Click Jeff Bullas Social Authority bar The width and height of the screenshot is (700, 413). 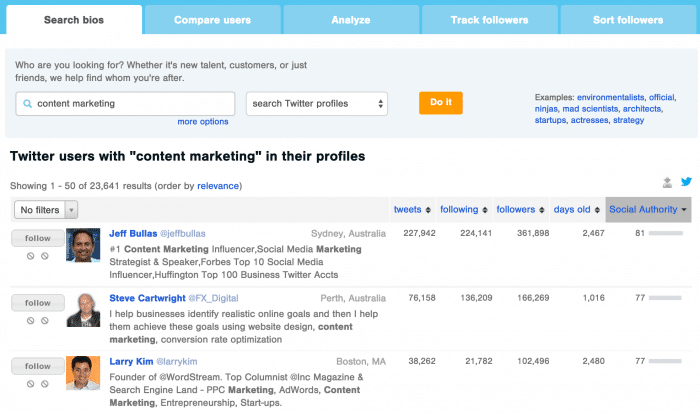[x=666, y=233]
